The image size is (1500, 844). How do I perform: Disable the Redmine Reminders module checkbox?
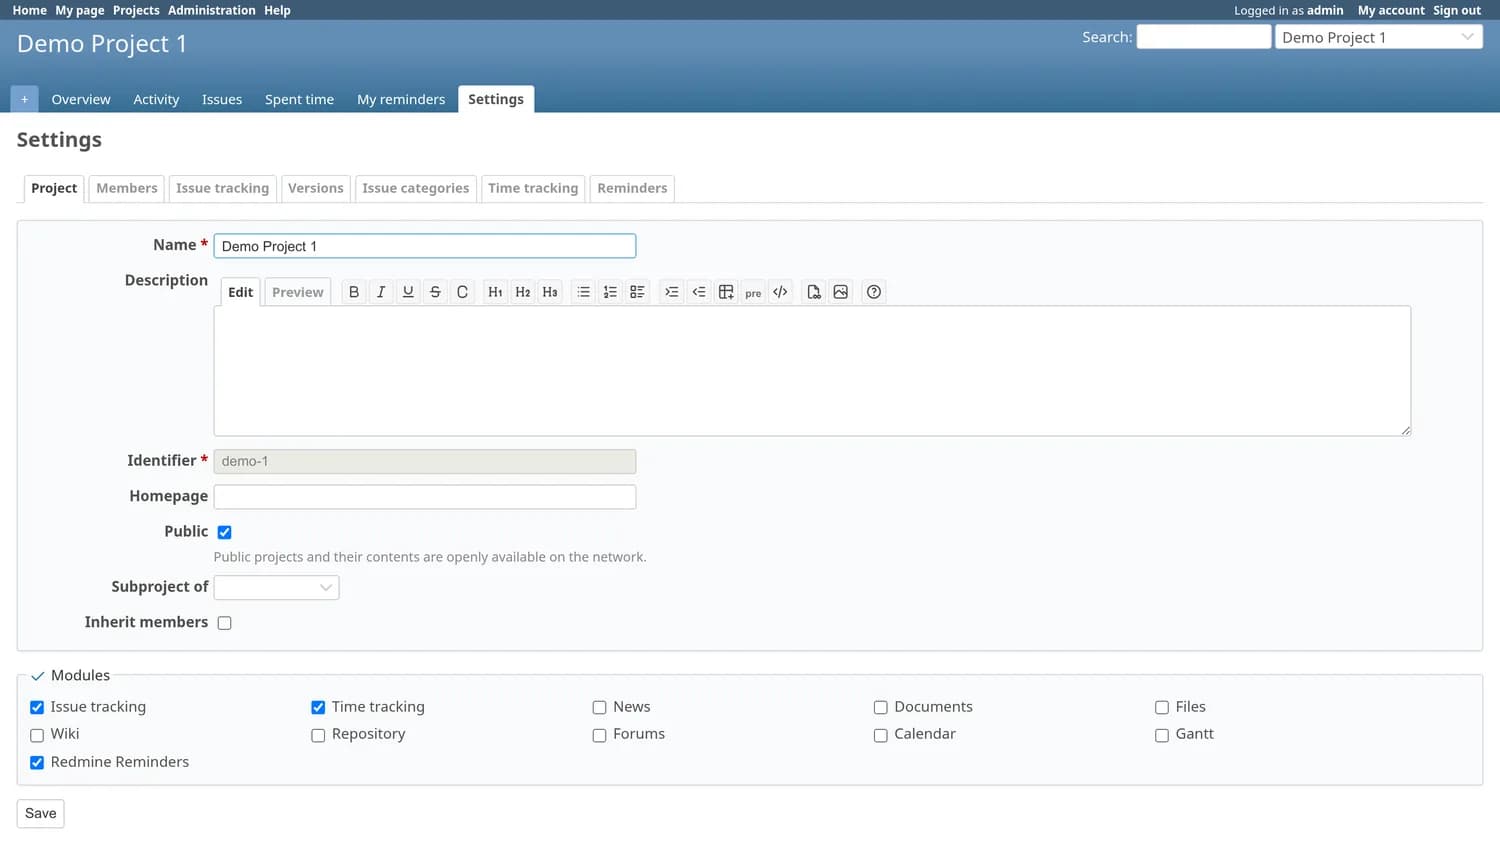[37, 762]
